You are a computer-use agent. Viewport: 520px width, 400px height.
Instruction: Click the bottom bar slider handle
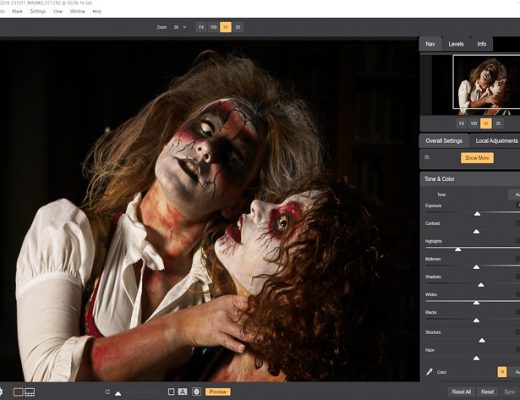(118, 394)
